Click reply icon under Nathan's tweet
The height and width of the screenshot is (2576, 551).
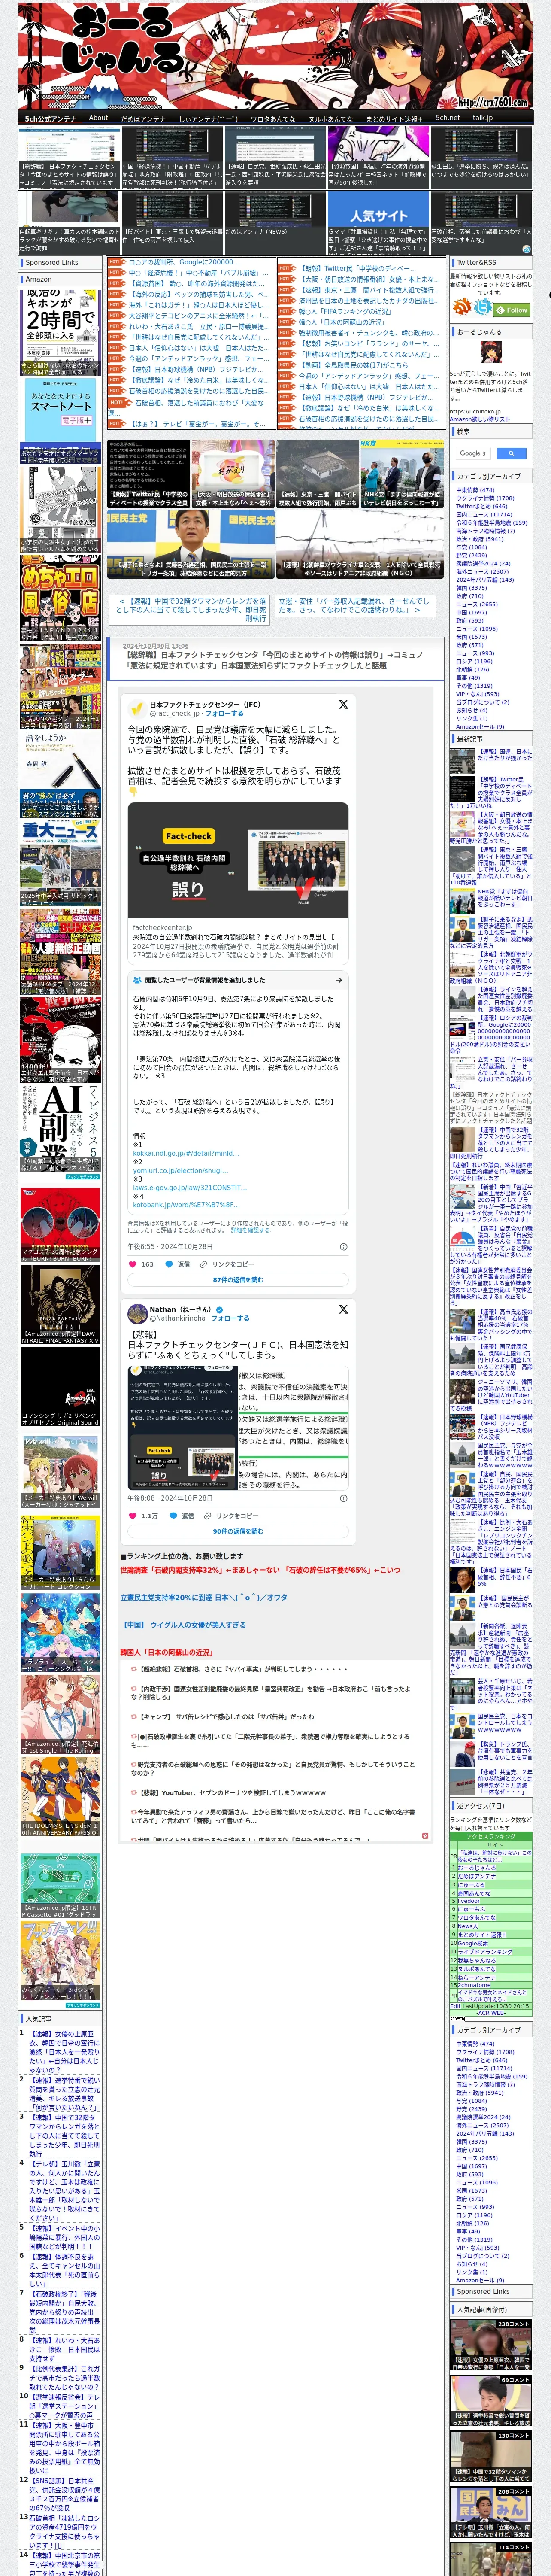pos(173,1515)
